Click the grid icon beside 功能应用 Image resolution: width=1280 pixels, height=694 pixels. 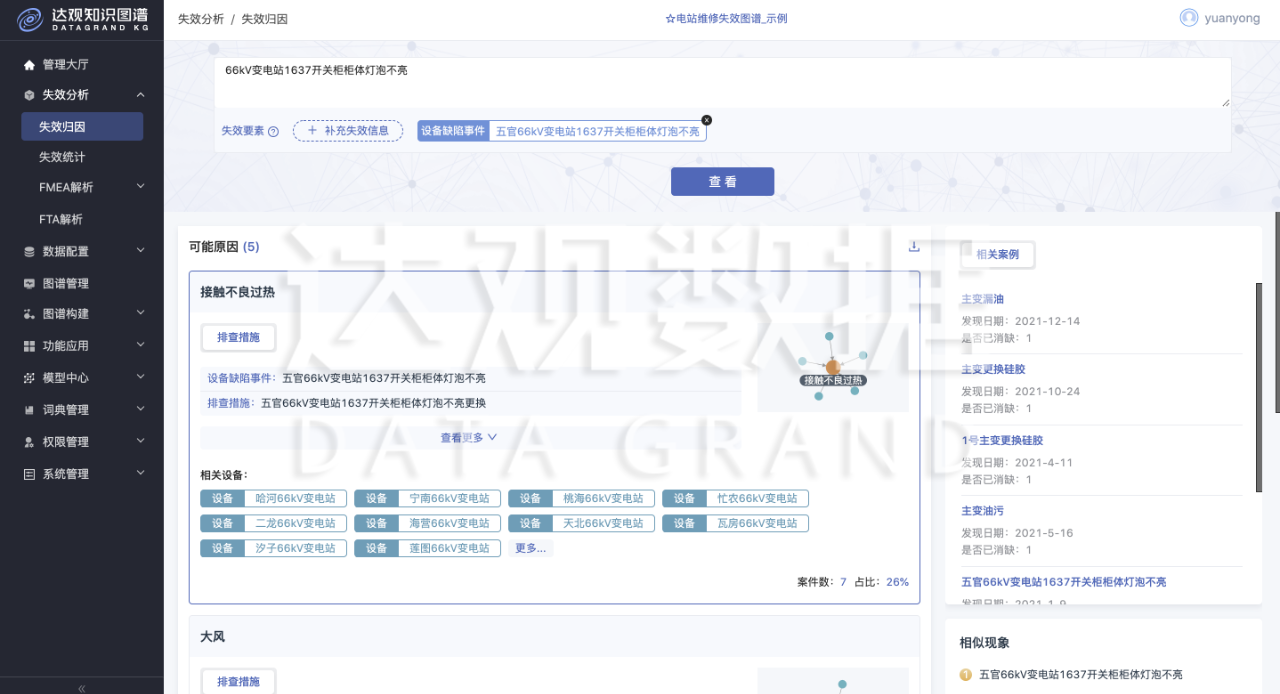(x=29, y=346)
